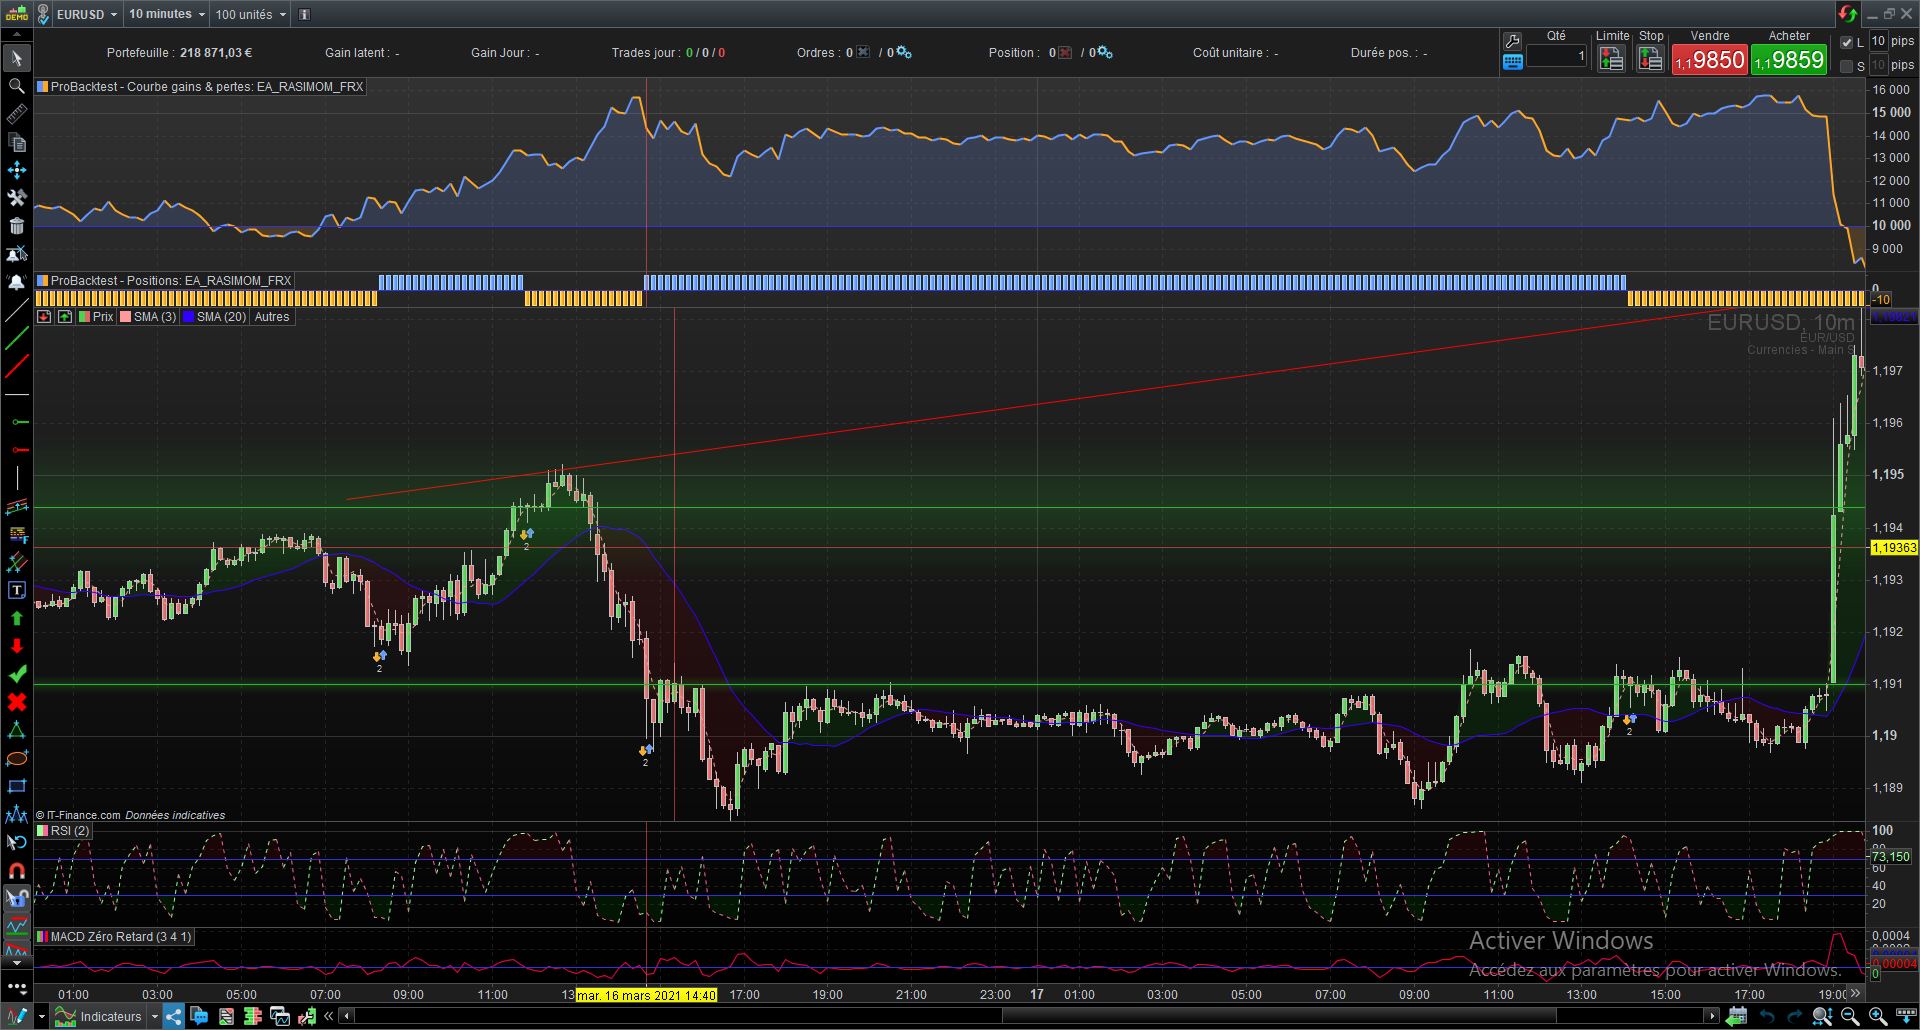Open the wrench and hammer settings tool
Viewport: 1920px width, 1030px height.
click(x=16, y=198)
